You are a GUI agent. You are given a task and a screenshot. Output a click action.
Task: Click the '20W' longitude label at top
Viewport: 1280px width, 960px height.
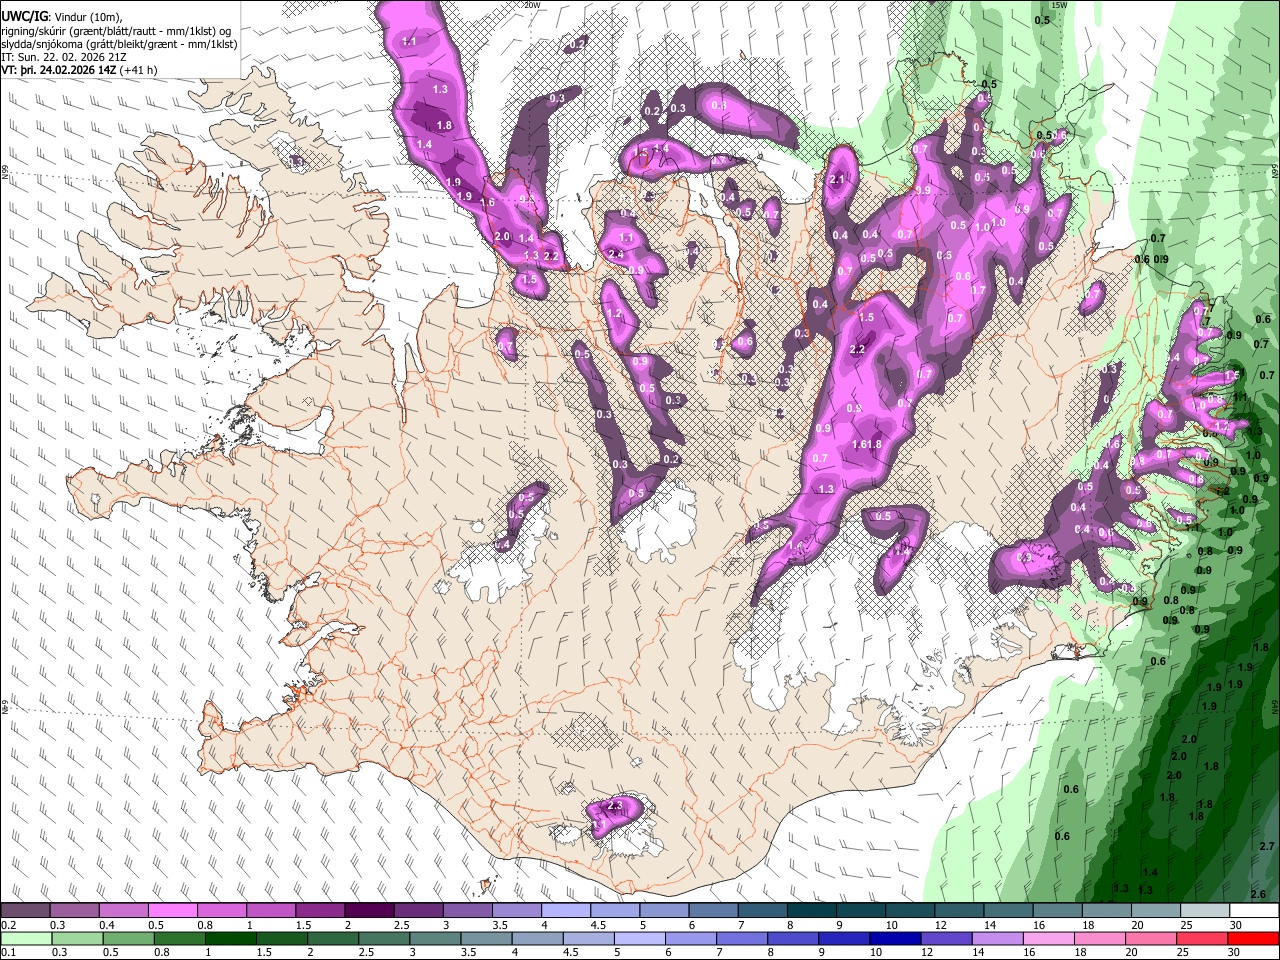click(532, 5)
